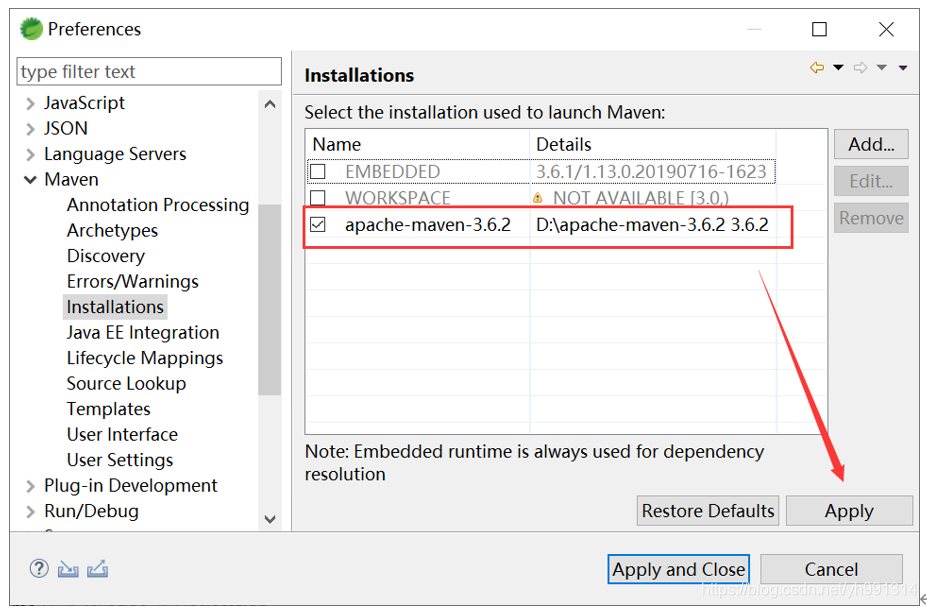Click the WORKSPACE warning icon

tap(537, 198)
